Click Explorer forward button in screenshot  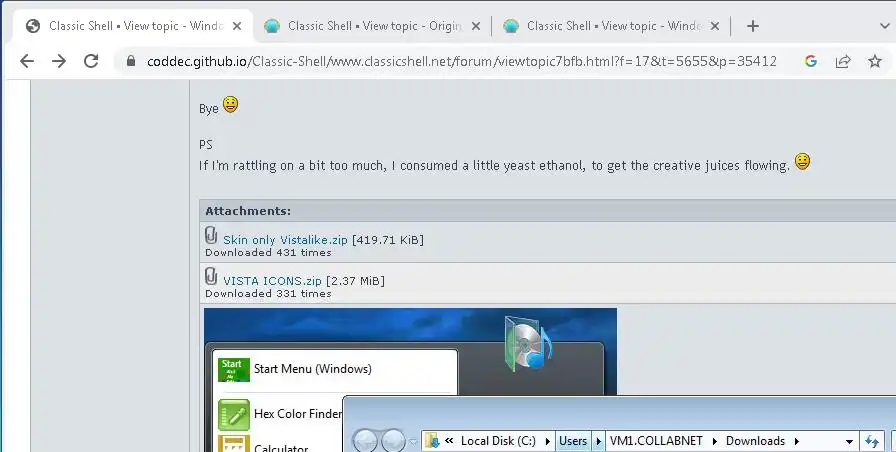(x=393, y=441)
